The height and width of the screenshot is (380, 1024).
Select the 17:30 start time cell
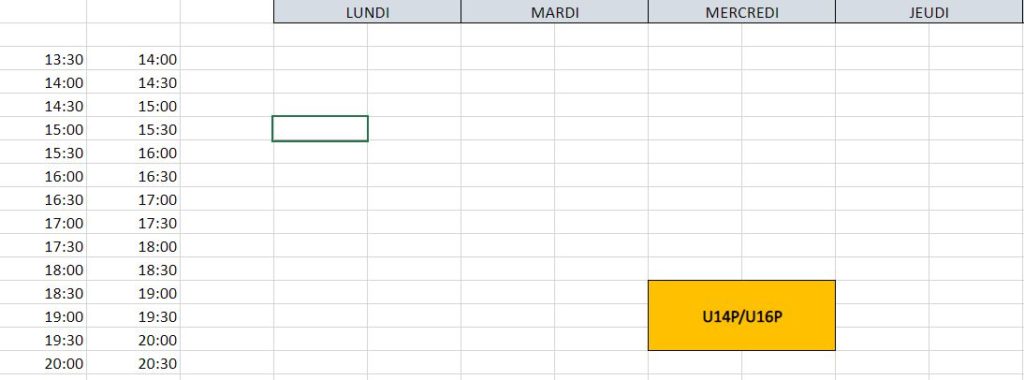[x=43, y=247]
